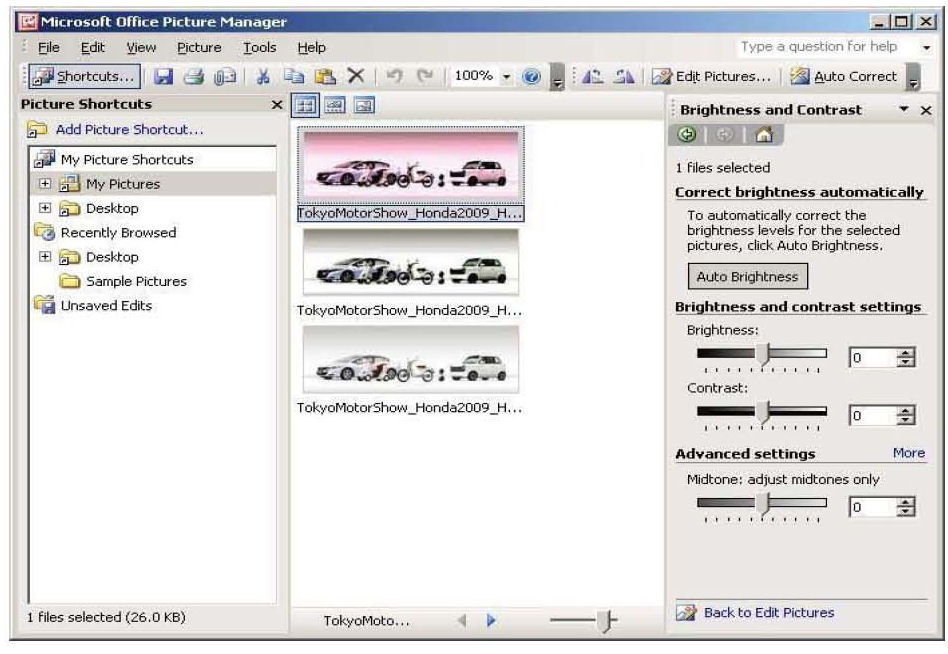
Task: Click the Contrast slider handle
Action: [x=762, y=412]
